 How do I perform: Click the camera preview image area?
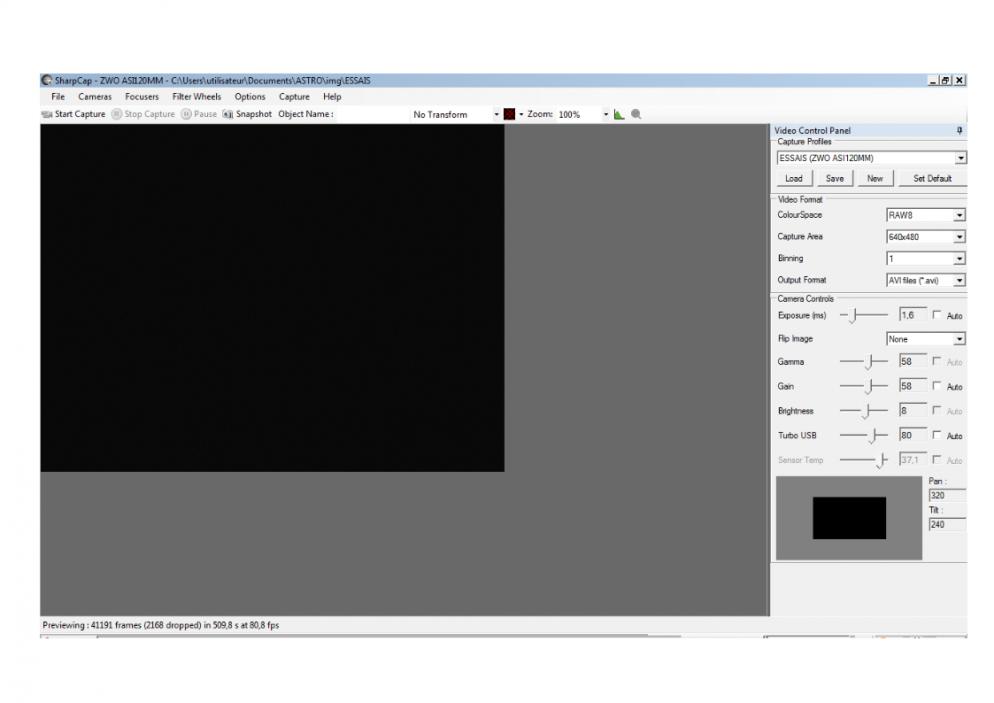(x=272, y=298)
